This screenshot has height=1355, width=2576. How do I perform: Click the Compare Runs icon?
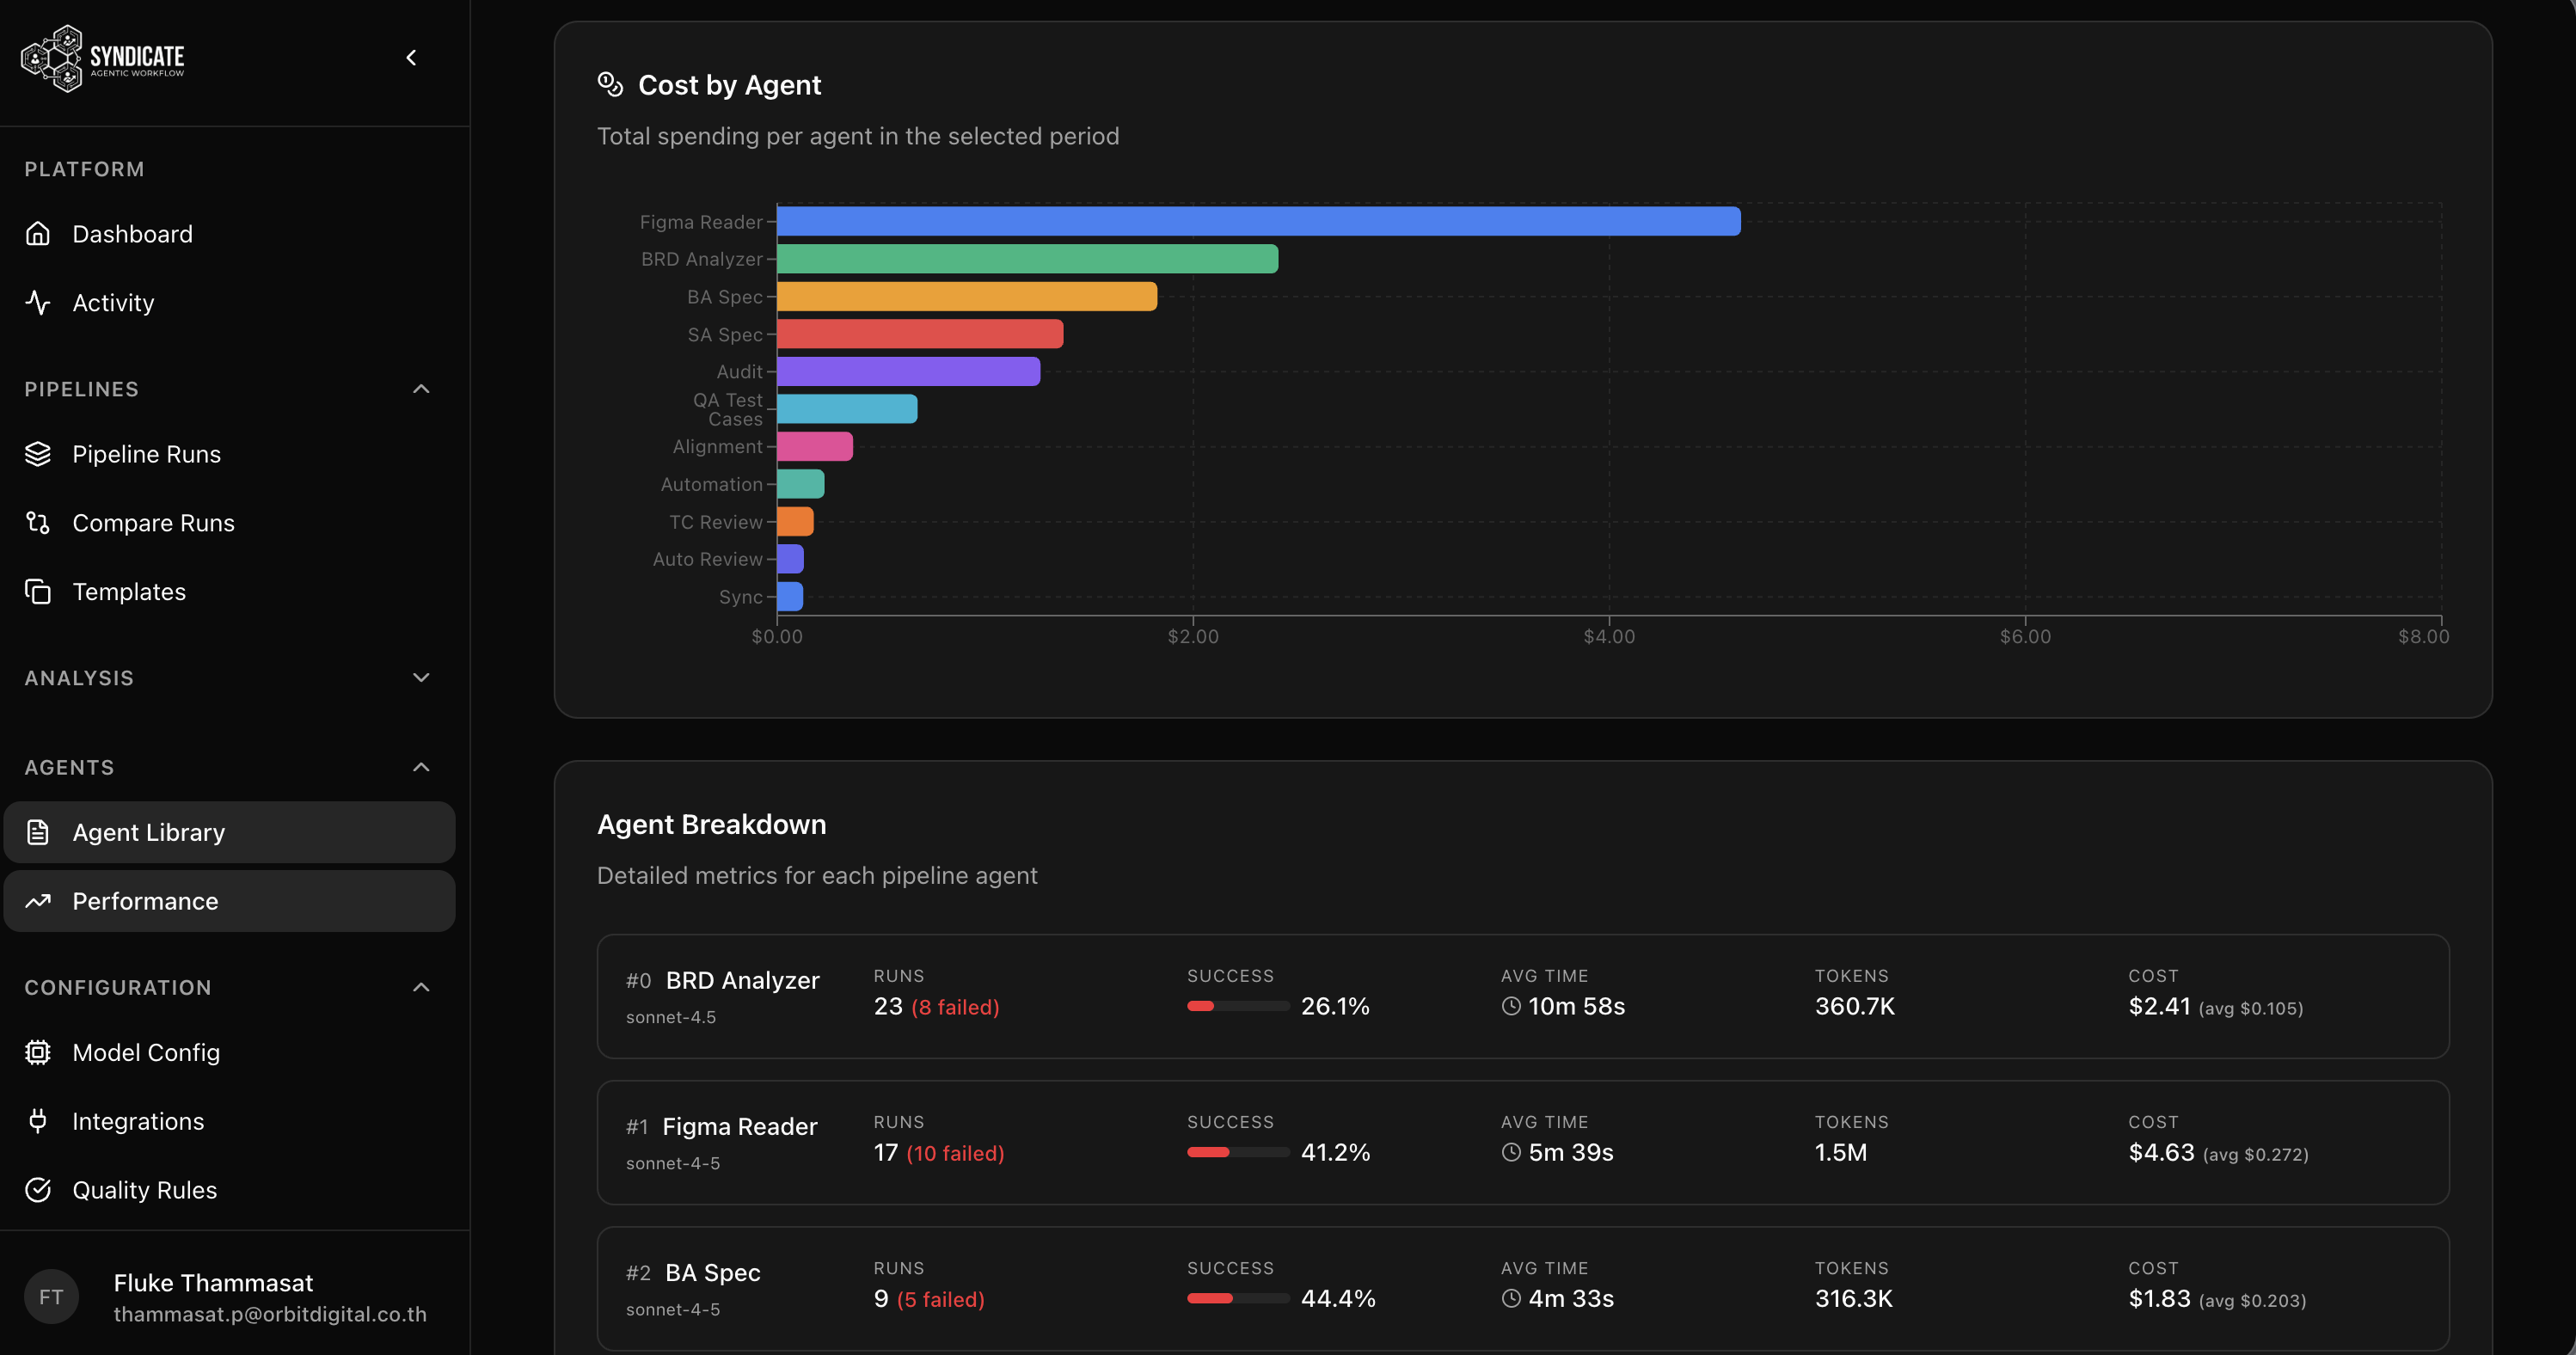point(38,522)
